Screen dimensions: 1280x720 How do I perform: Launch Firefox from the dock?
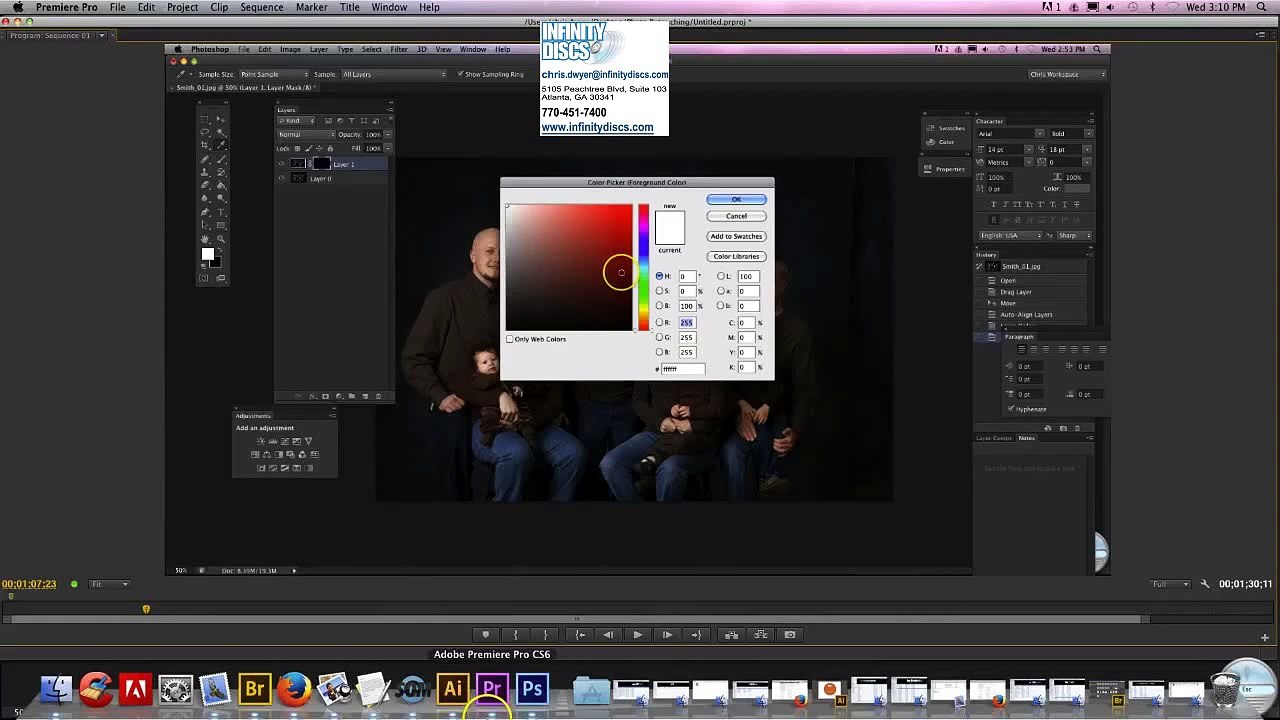pyautogui.click(x=294, y=689)
